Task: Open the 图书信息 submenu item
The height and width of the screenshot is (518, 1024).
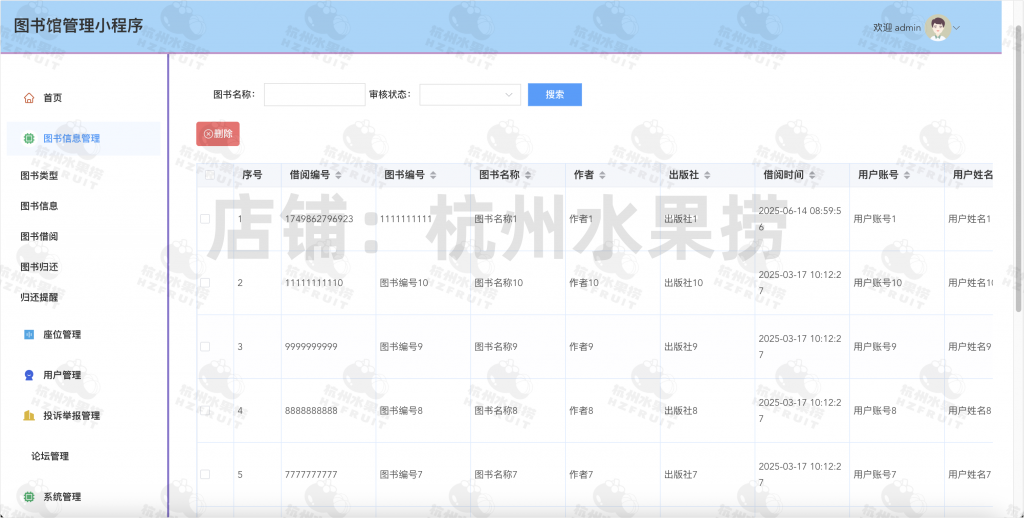Action: pos(39,206)
